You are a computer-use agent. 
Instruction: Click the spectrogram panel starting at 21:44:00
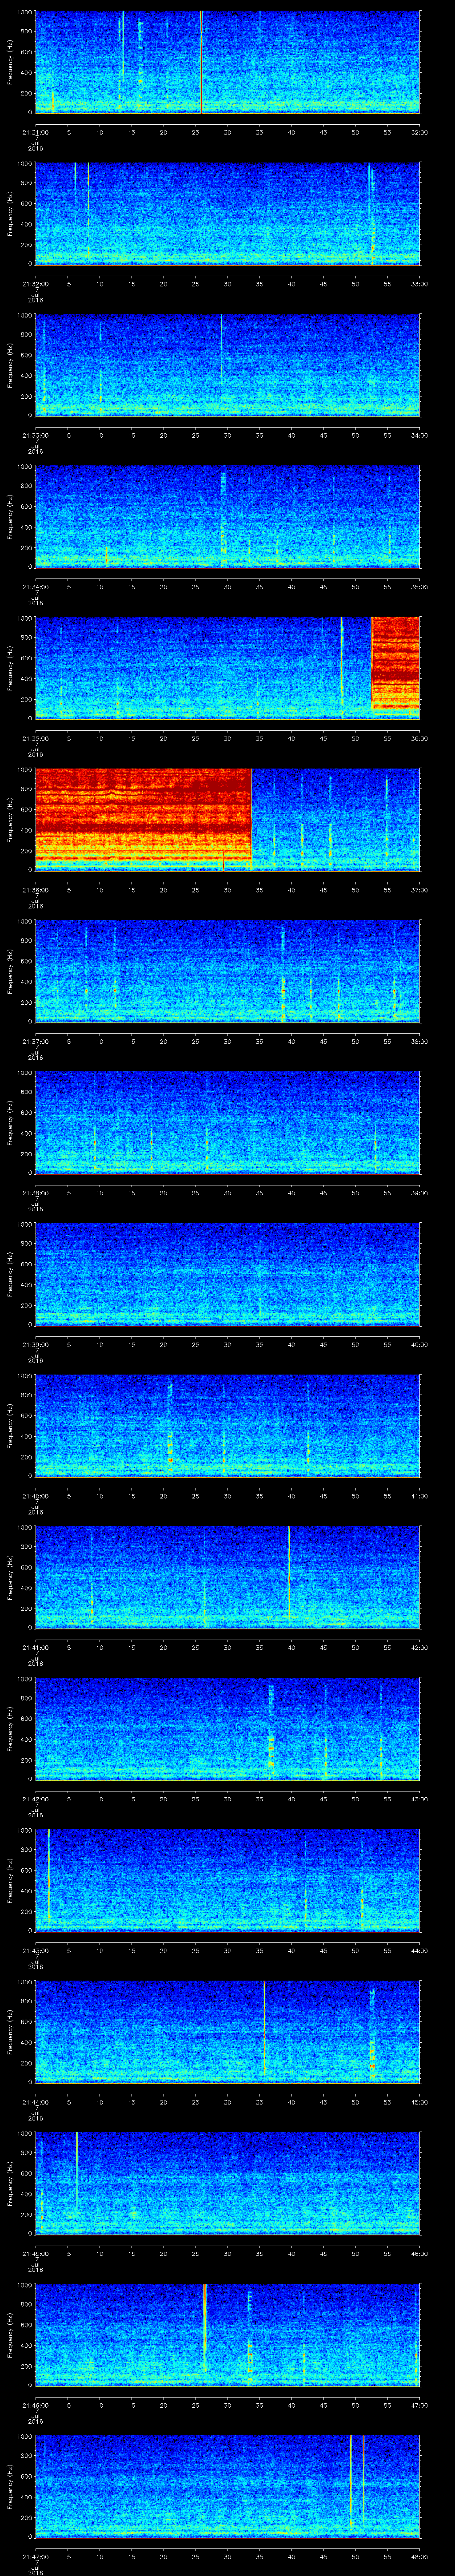(228, 2032)
